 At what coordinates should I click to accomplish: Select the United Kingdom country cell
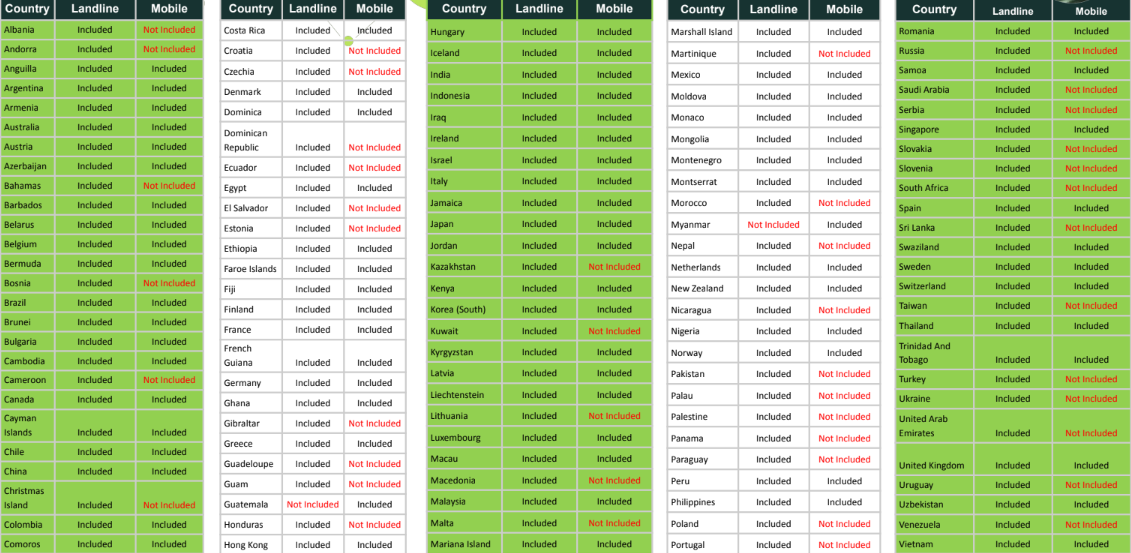pyautogui.click(x=931, y=466)
